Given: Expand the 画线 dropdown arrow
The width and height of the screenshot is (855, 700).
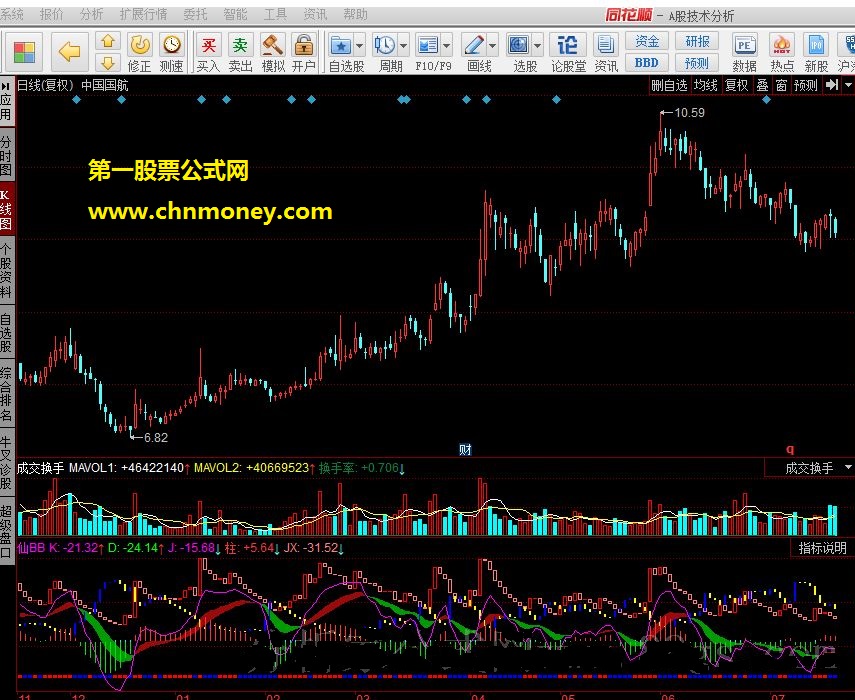Looking at the screenshot, I should [492, 46].
